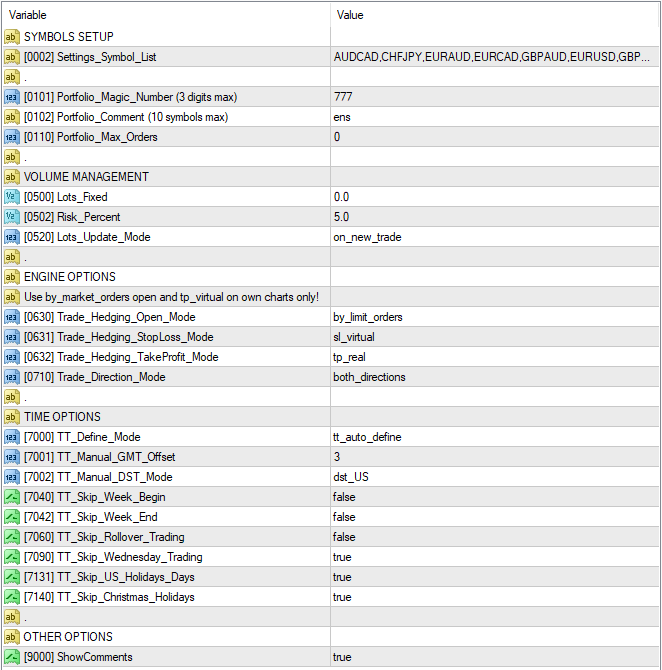Click the double-type icon beside Risk_Percent
The image size is (662, 670).
[12, 217]
